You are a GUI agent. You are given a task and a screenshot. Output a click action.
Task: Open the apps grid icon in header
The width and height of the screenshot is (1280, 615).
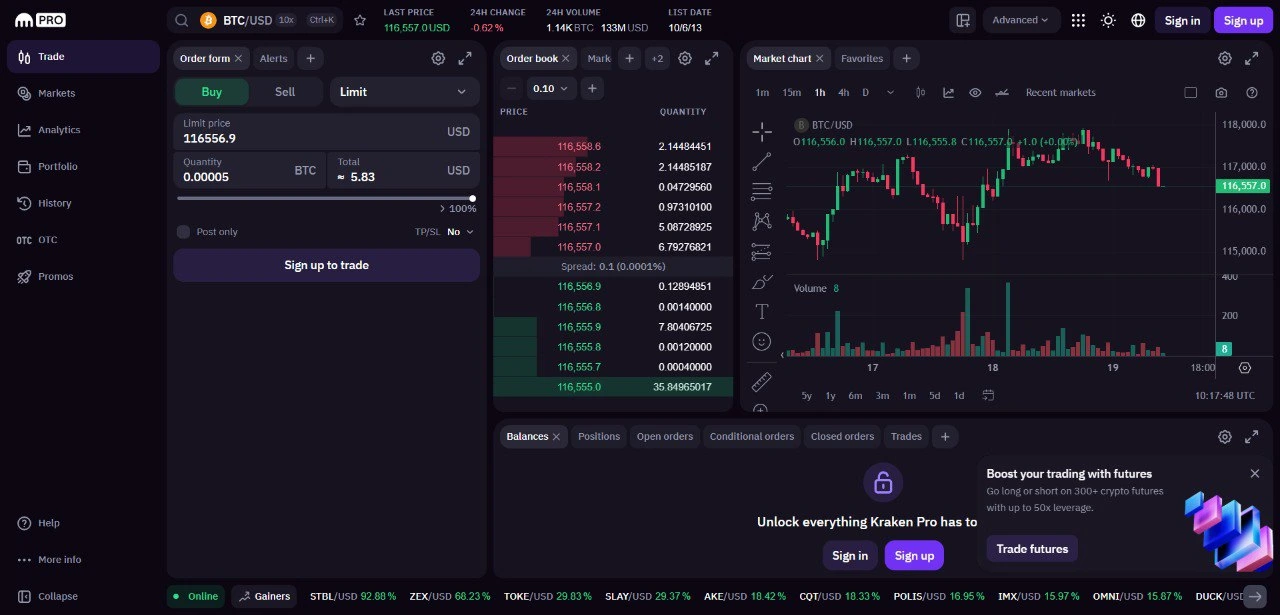(x=1078, y=20)
